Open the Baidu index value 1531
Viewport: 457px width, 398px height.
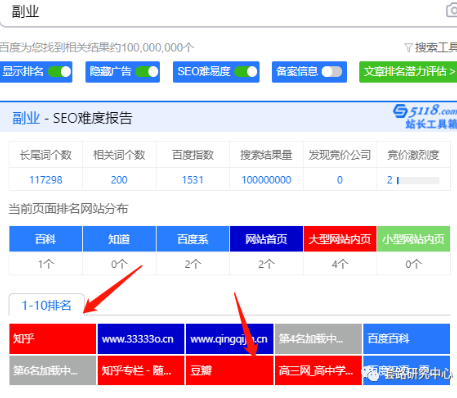click(x=192, y=180)
